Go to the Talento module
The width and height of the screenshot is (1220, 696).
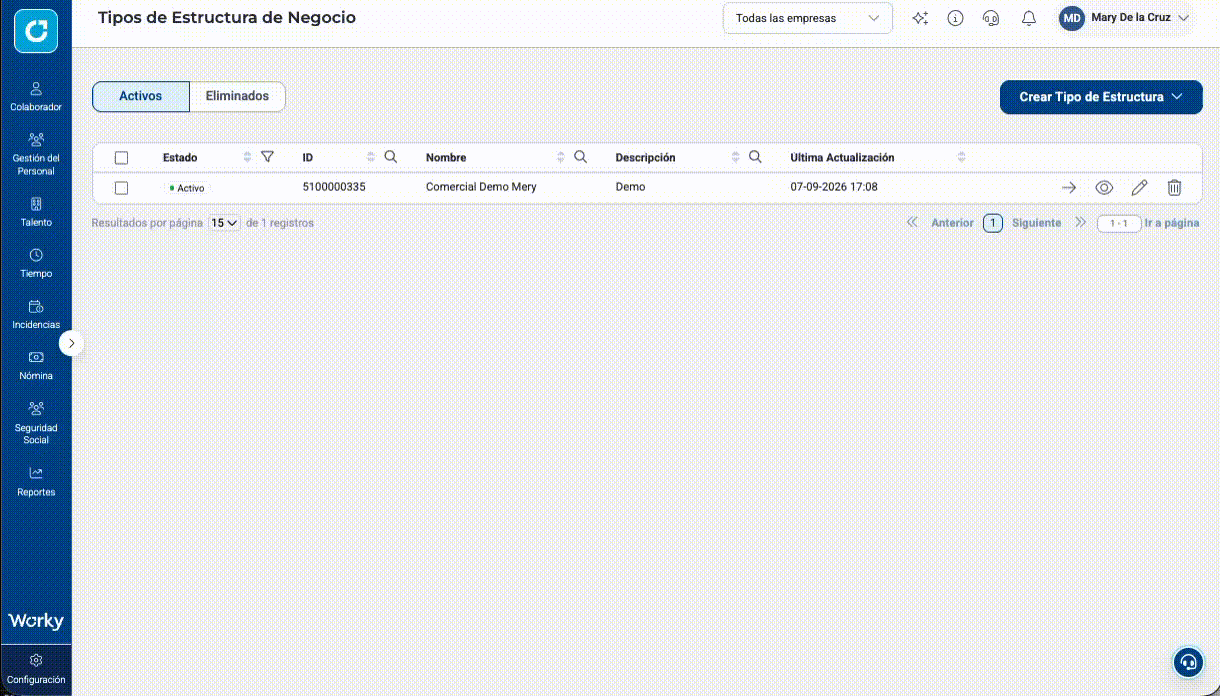36,212
